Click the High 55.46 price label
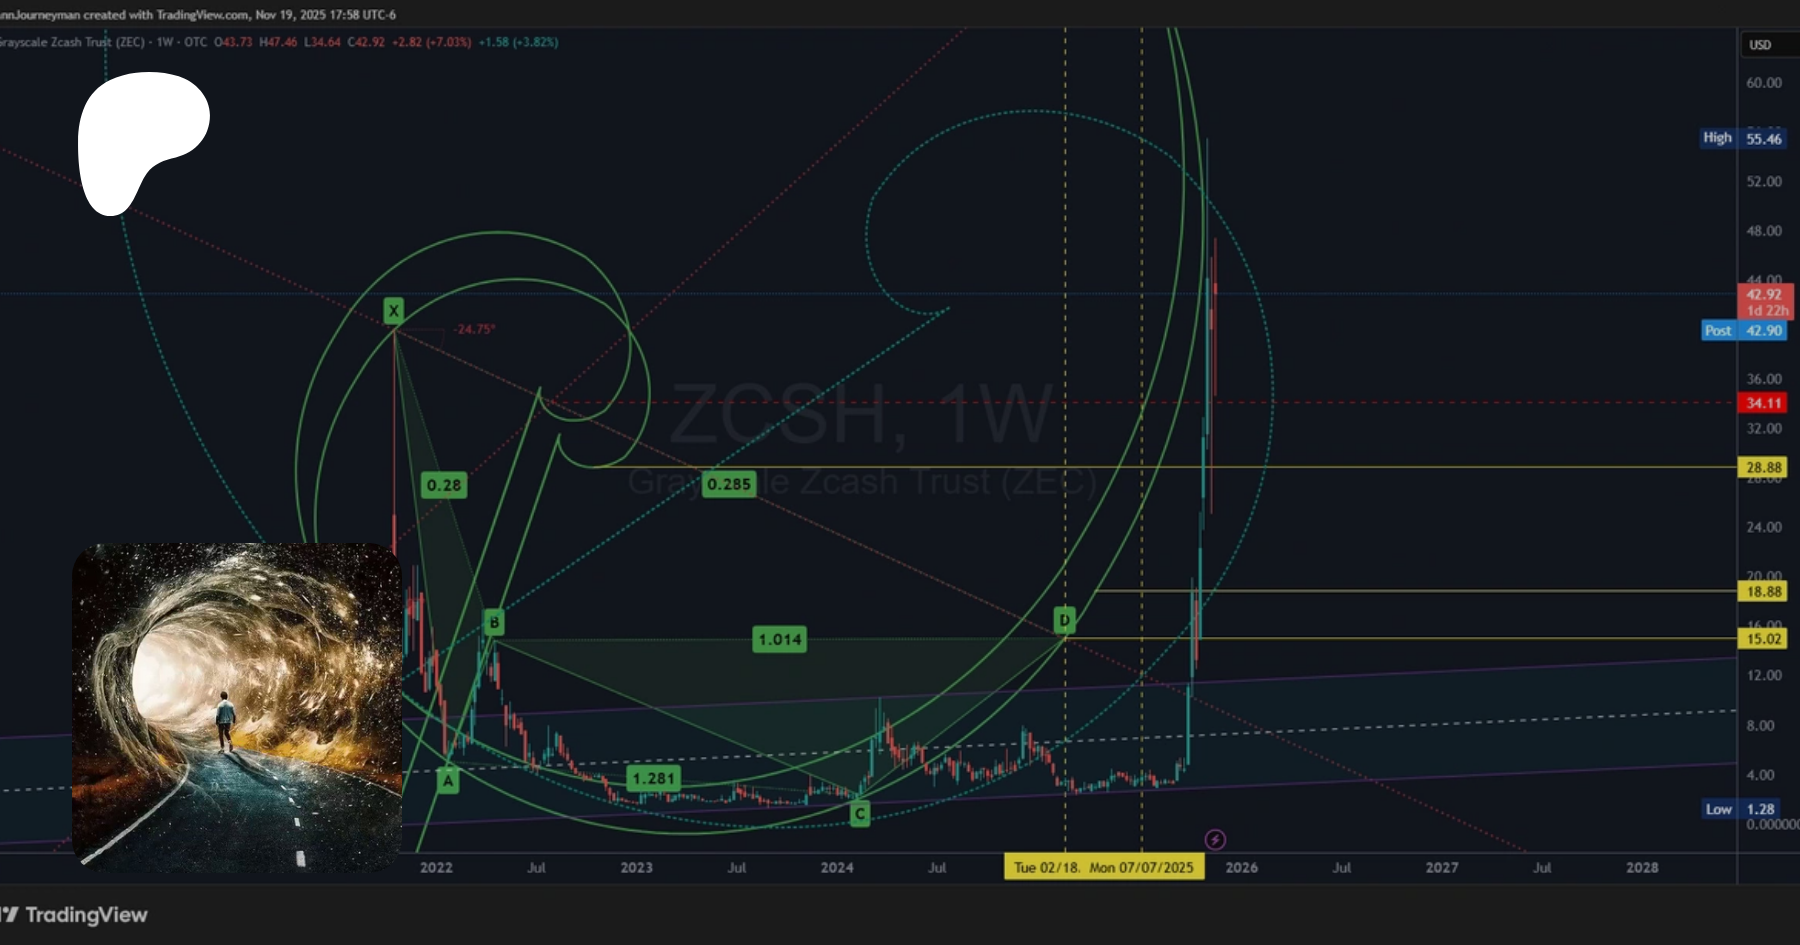 [1745, 138]
